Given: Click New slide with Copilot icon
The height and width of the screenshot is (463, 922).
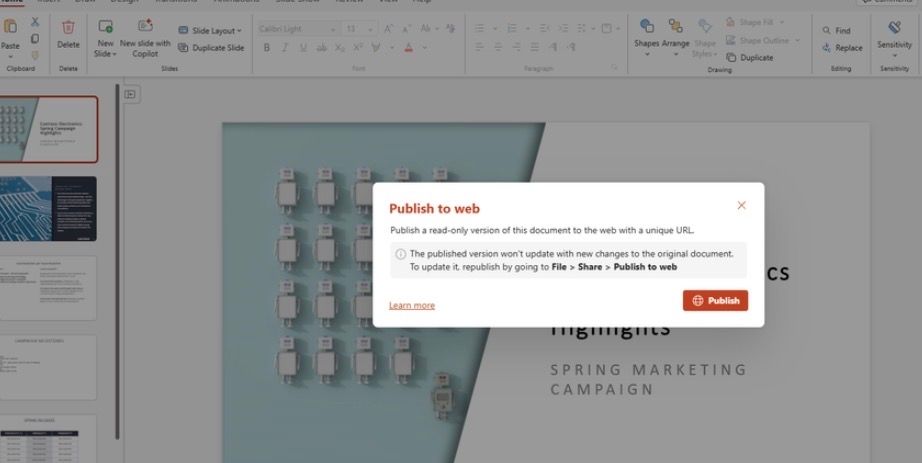Looking at the screenshot, I should 145,26.
